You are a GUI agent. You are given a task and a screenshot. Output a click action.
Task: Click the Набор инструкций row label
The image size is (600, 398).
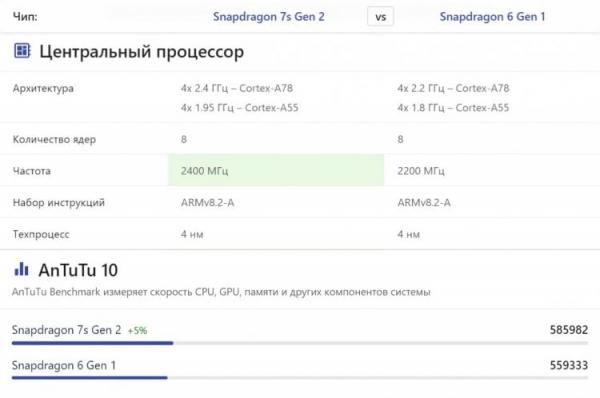(59, 202)
